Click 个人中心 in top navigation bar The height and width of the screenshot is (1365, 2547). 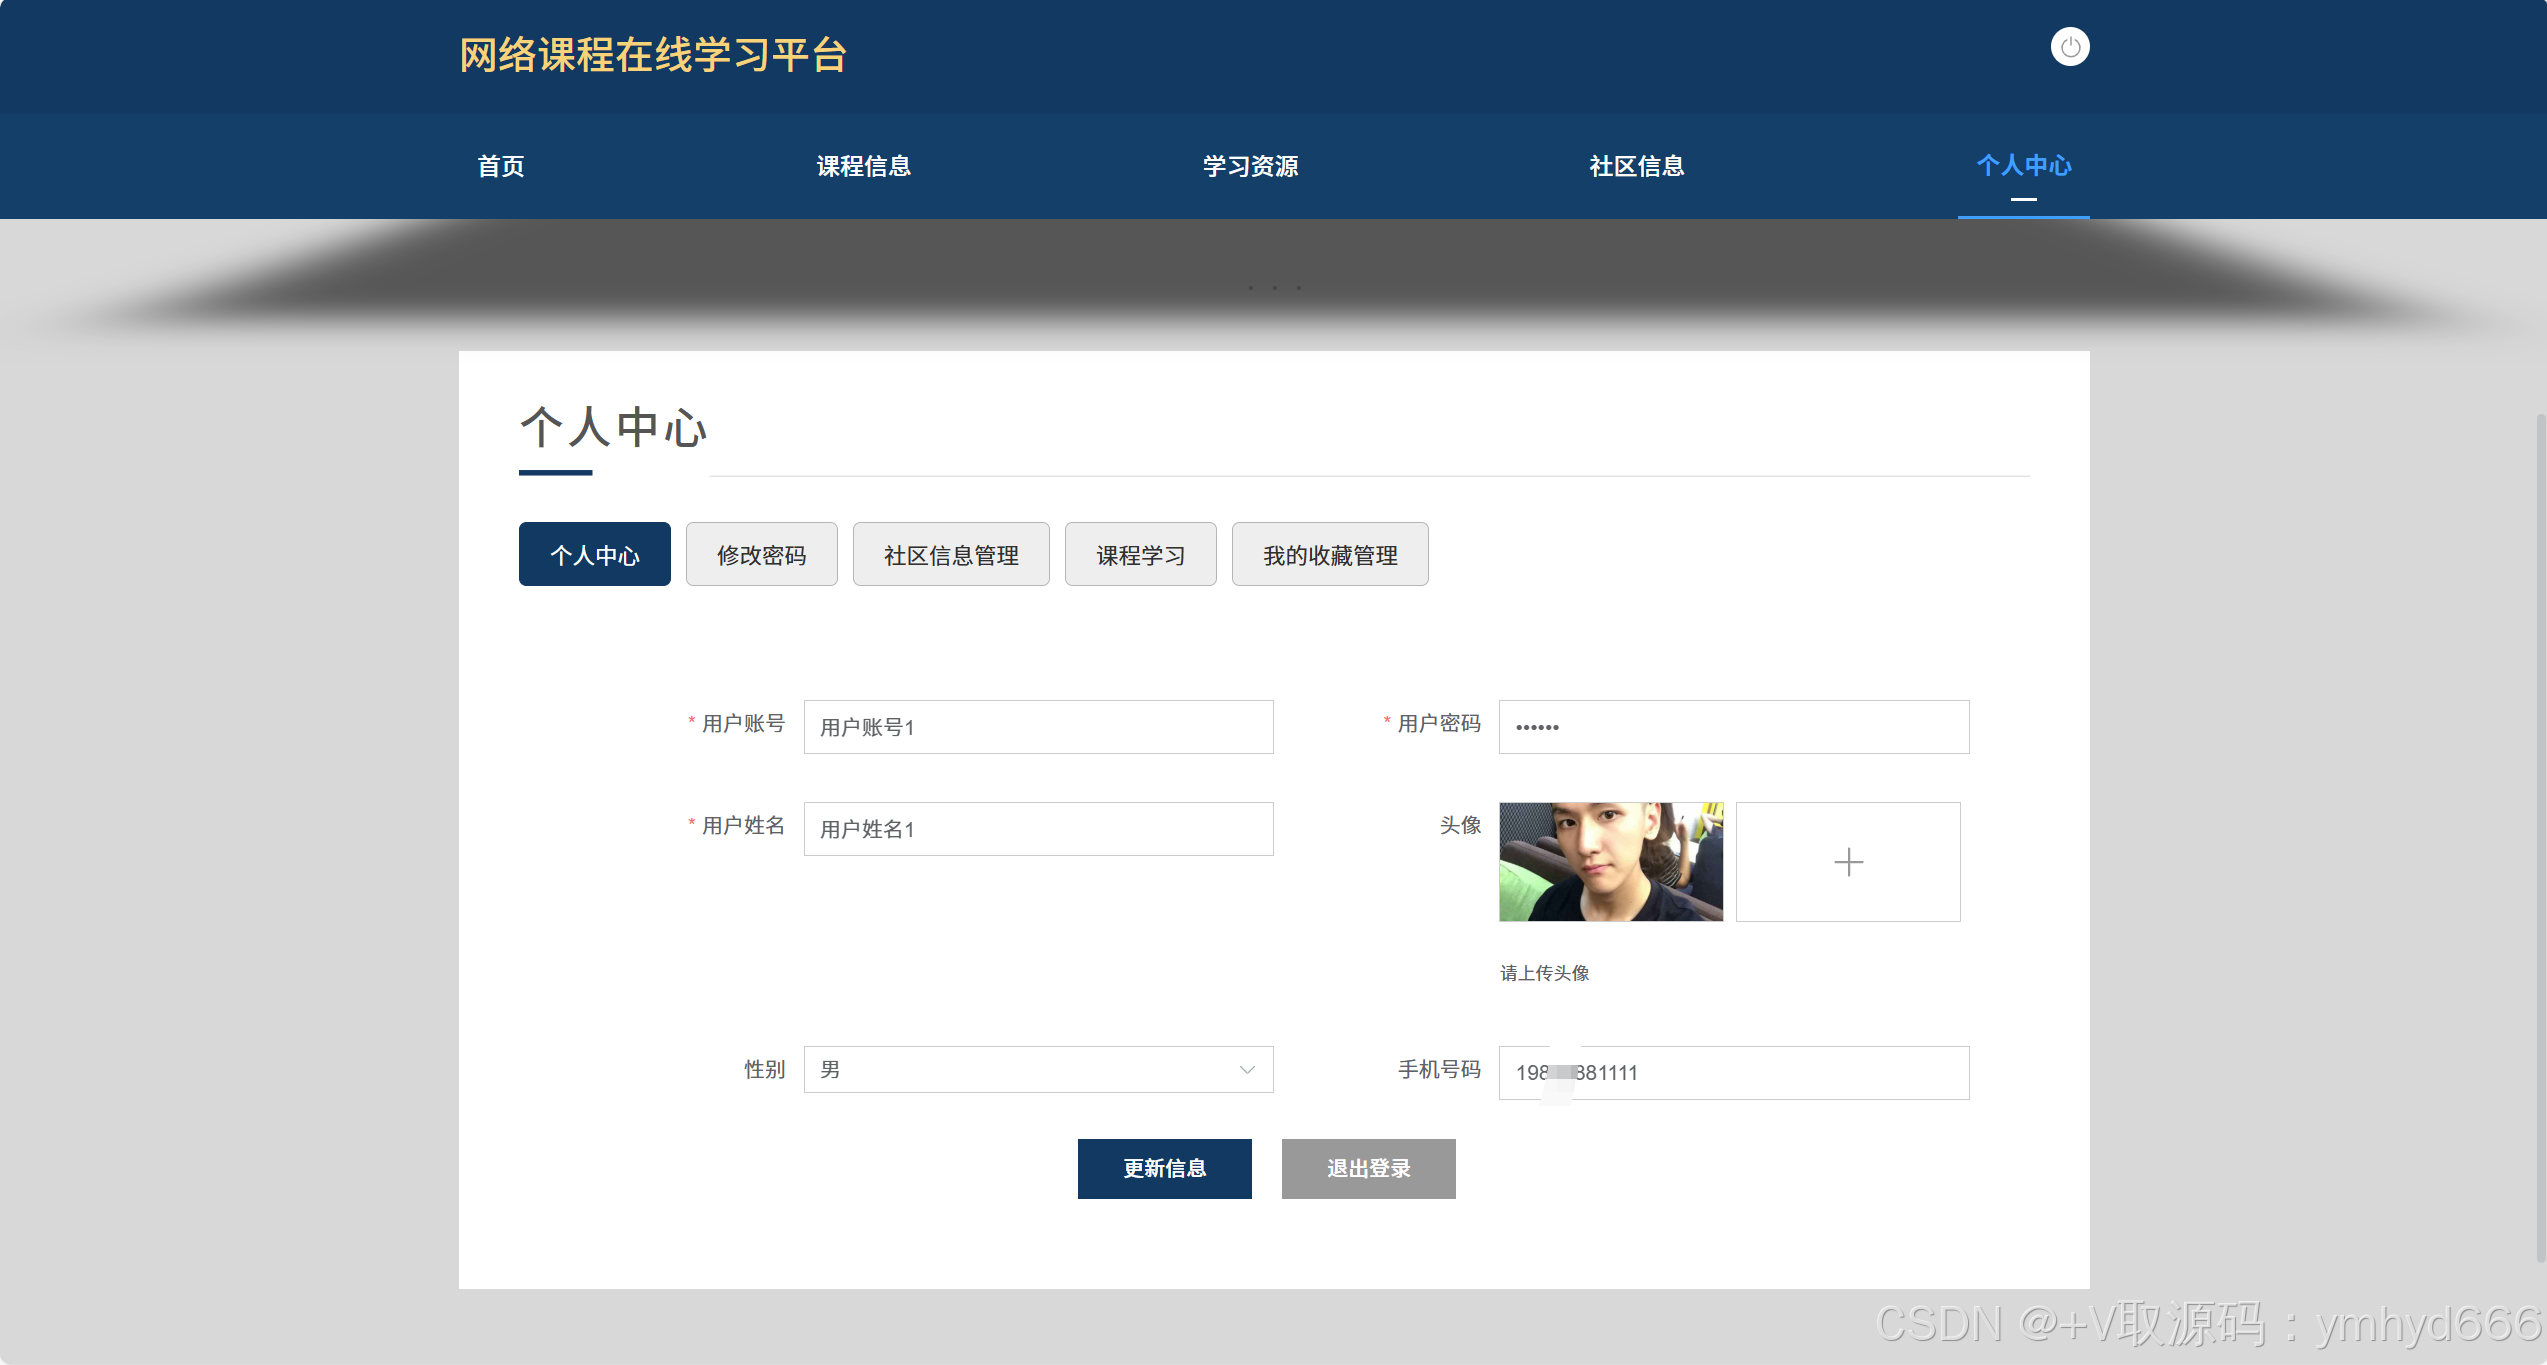tap(2023, 166)
